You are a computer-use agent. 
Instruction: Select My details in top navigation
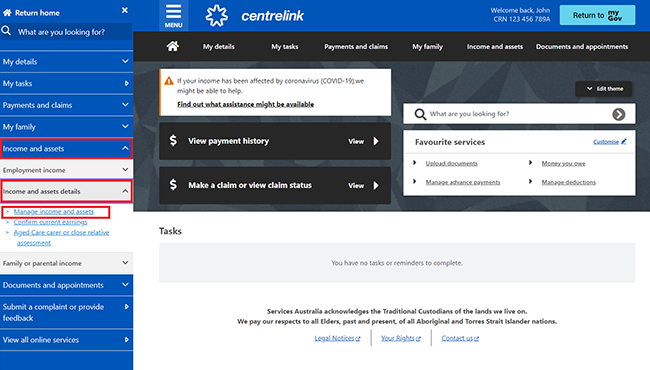218,46
